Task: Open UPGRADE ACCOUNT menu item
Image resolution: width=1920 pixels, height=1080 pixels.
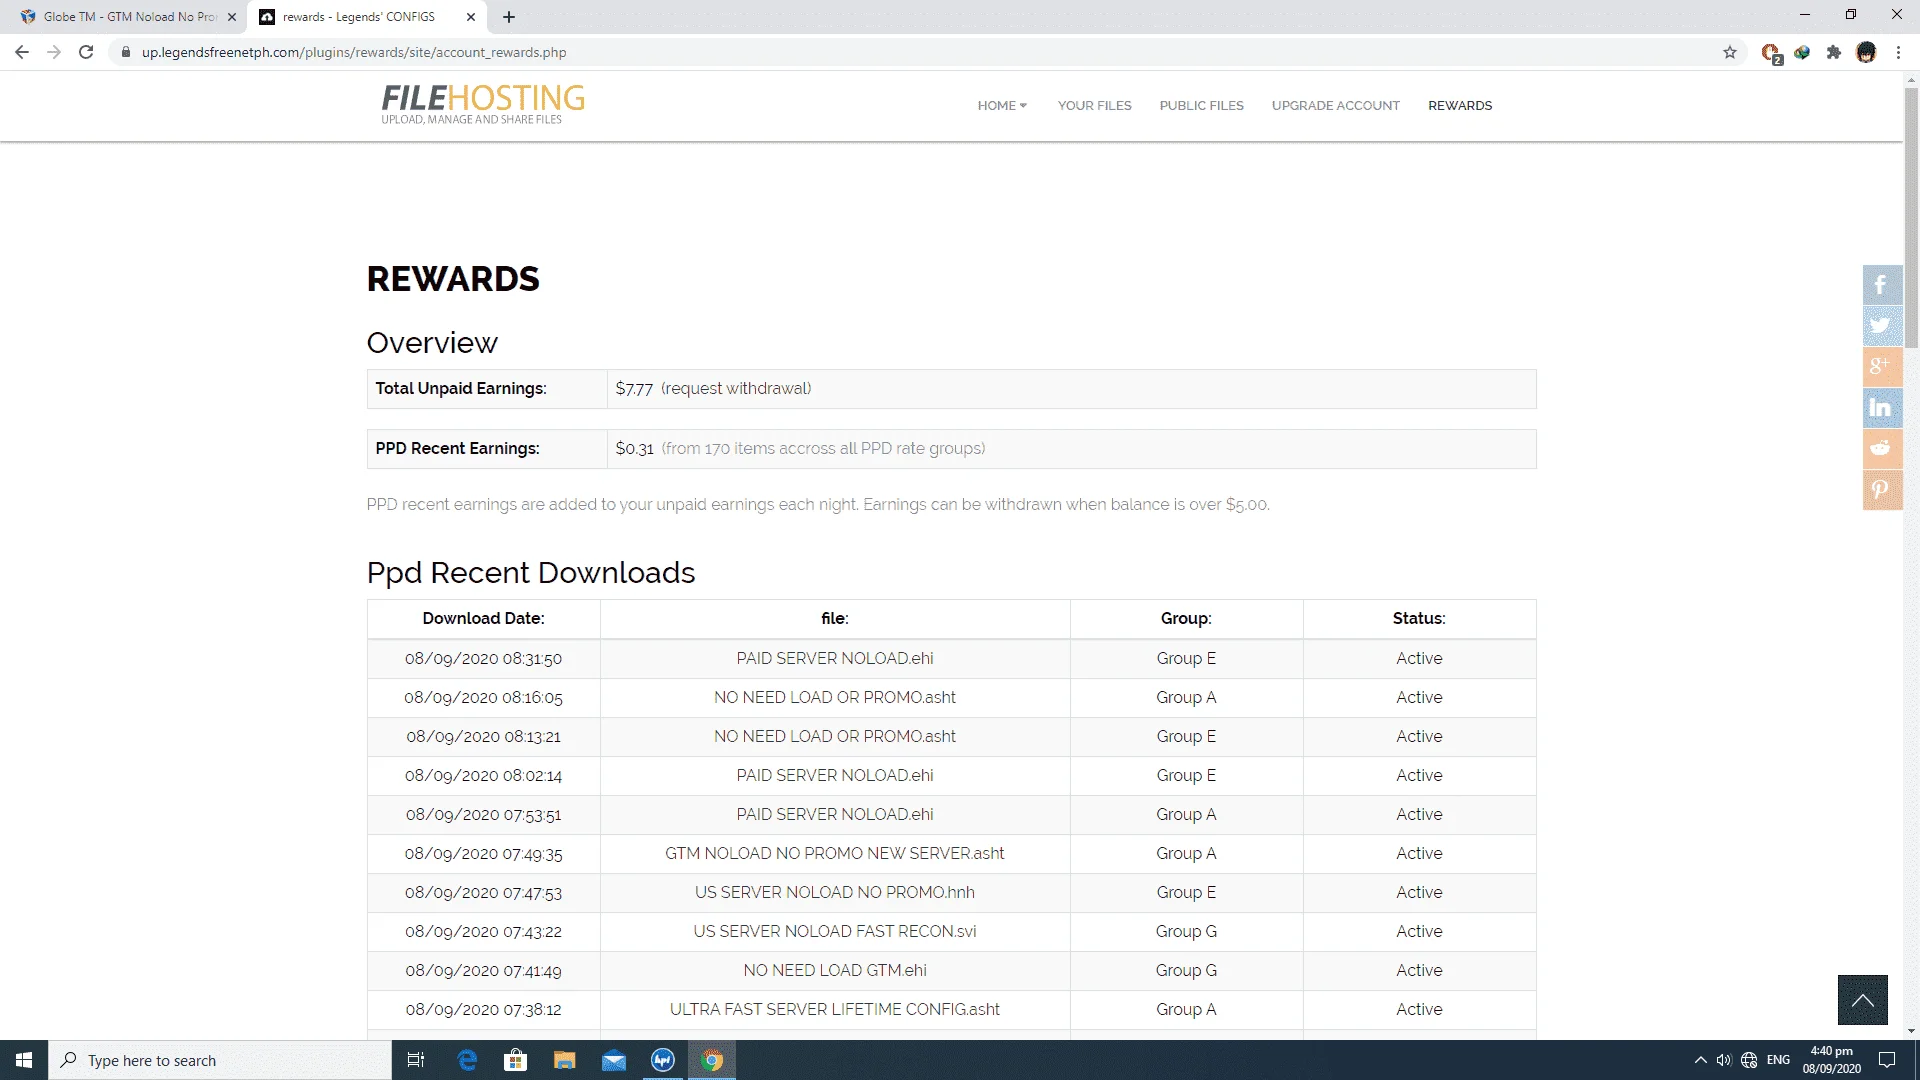Action: coord(1335,105)
